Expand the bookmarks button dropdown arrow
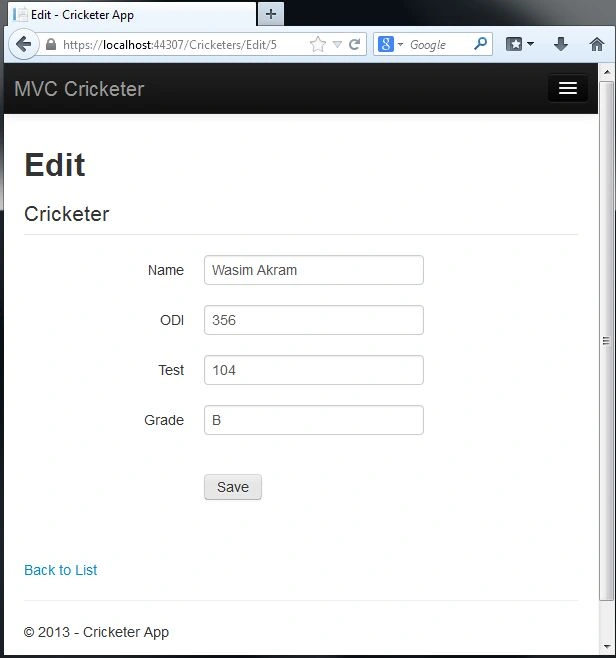 [530, 44]
